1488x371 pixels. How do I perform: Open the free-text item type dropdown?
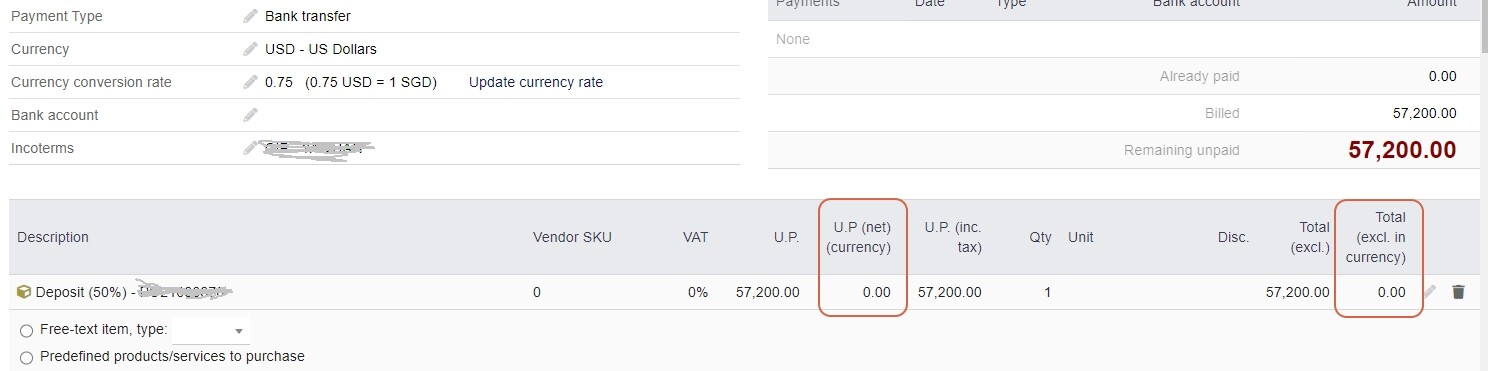pyautogui.click(x=211, y=330)
